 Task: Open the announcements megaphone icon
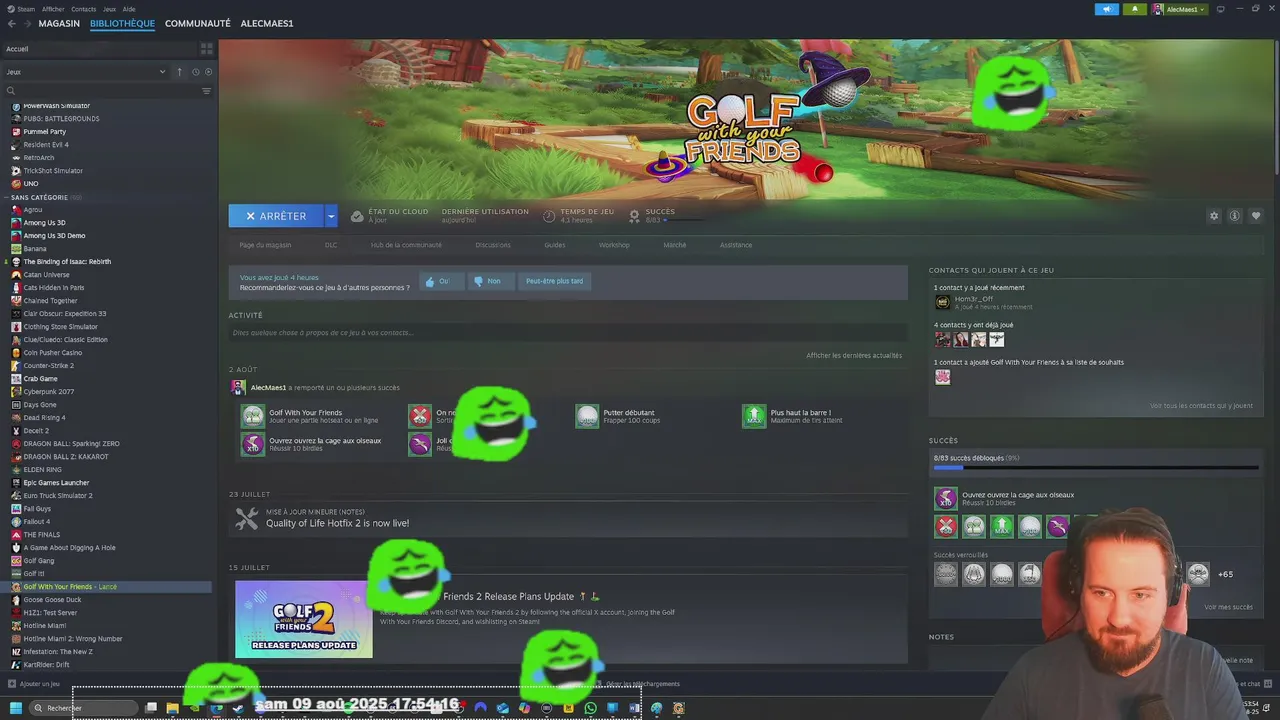pyautogui.click(x=1106, y=9)
